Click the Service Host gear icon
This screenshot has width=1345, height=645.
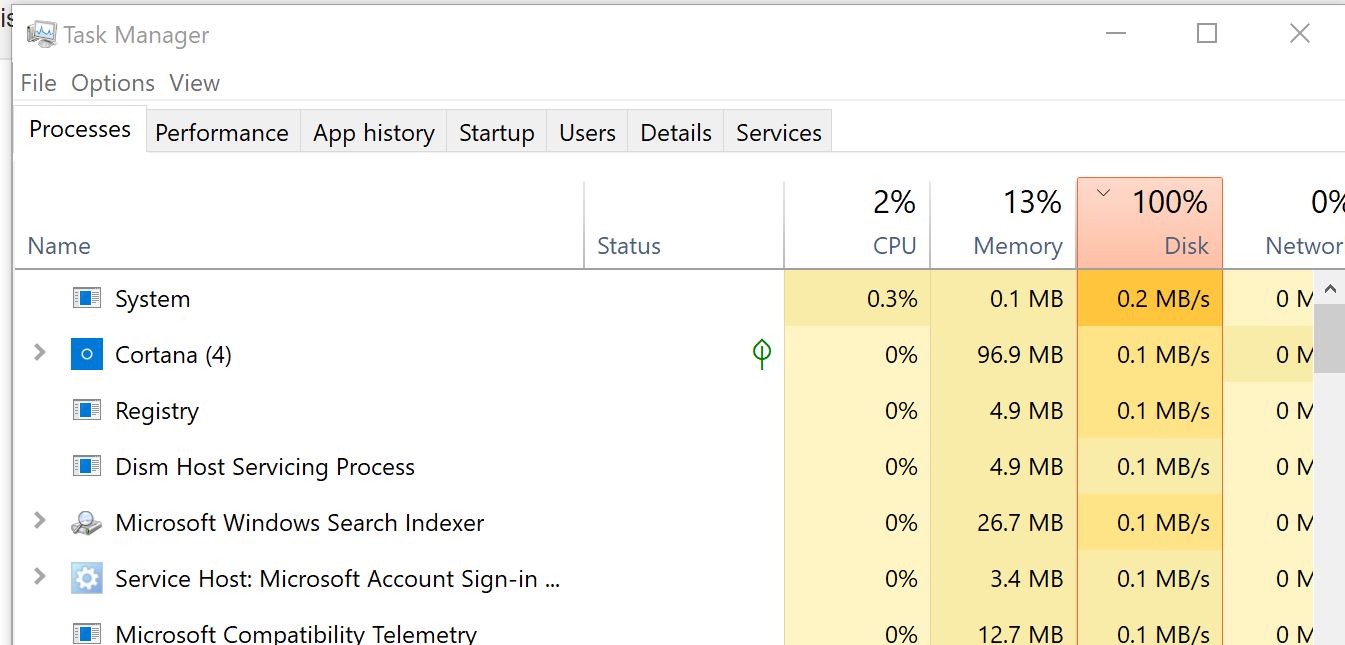coord(87,578)
